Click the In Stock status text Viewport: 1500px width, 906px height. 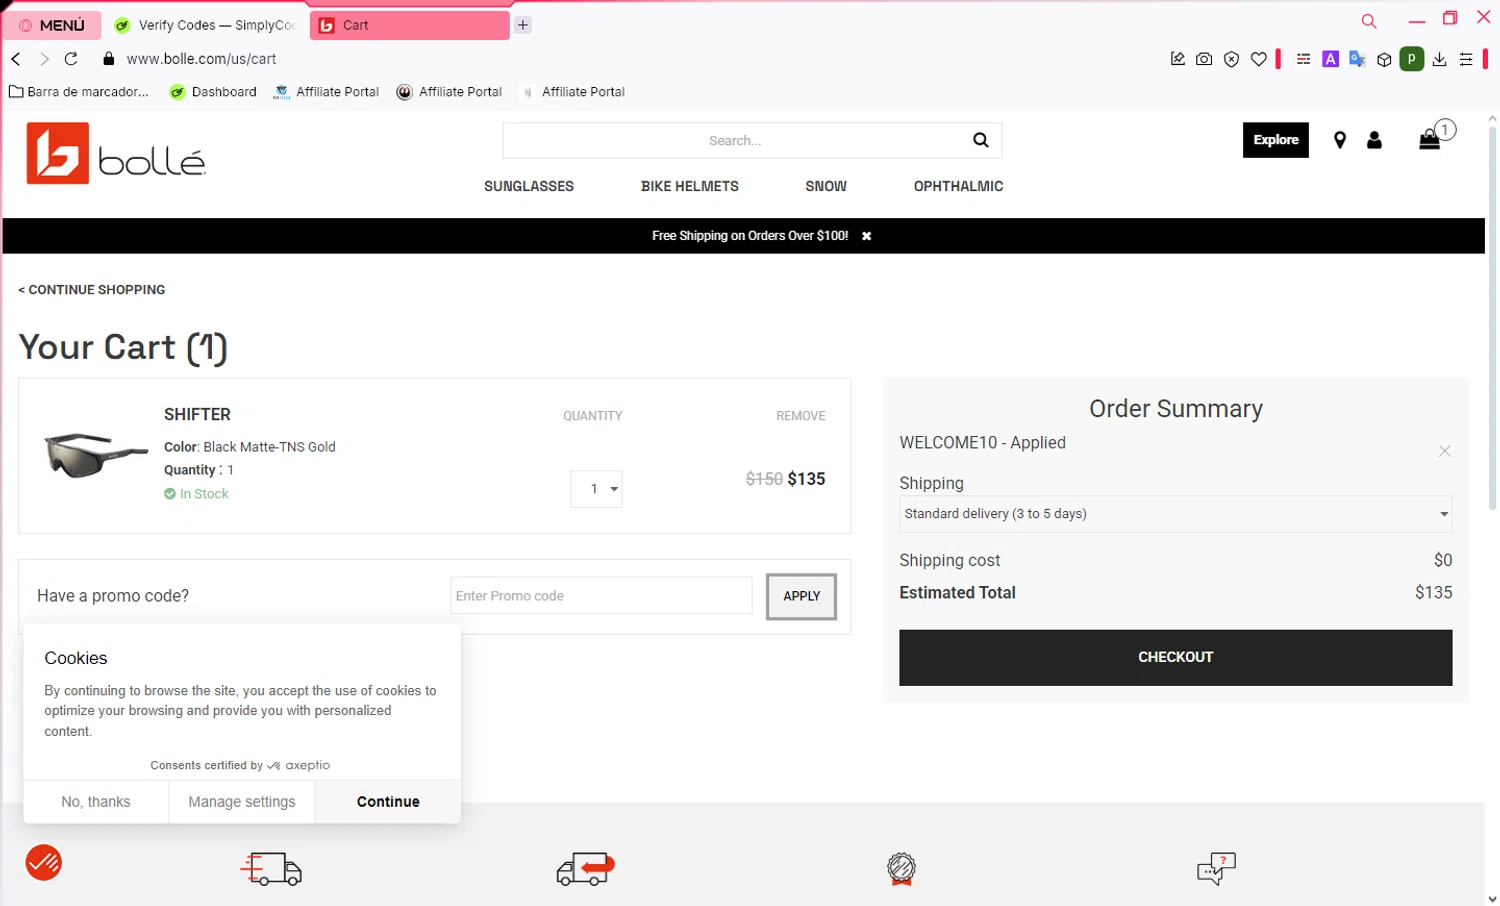204,494
